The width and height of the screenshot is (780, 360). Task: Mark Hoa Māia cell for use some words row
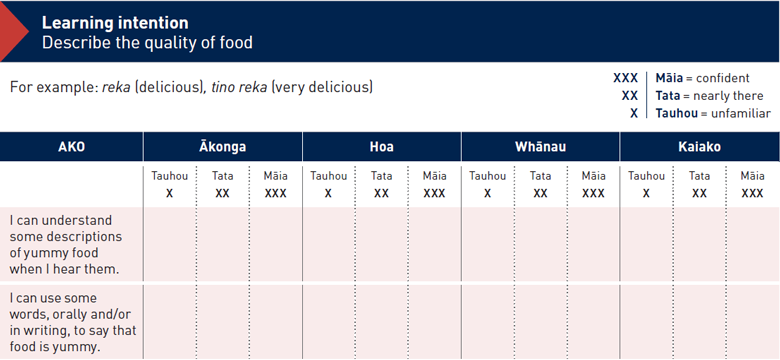pyautogui.click(x=434, y=322)
